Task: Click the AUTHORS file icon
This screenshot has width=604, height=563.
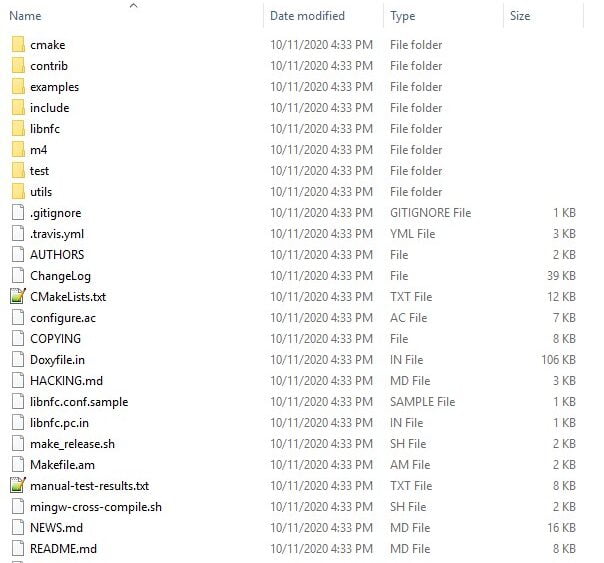Action: point(18,255)
